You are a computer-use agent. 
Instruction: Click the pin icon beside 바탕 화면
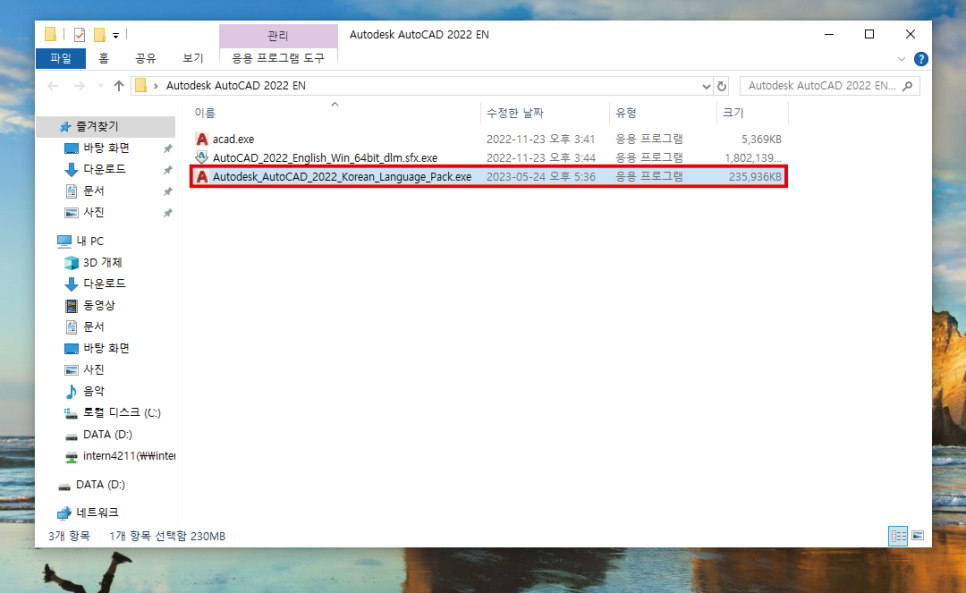point(167,148)
